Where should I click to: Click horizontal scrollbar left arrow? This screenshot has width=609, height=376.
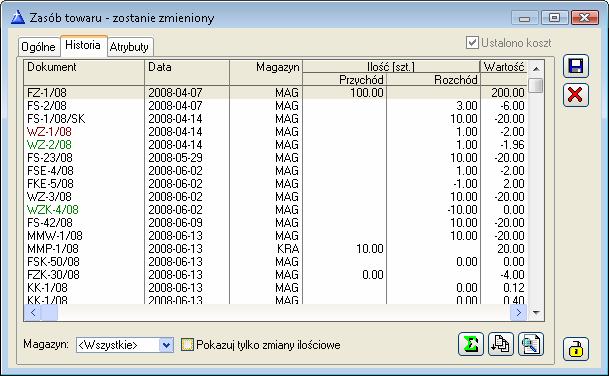pyautogui.click(x=33, y=313)
